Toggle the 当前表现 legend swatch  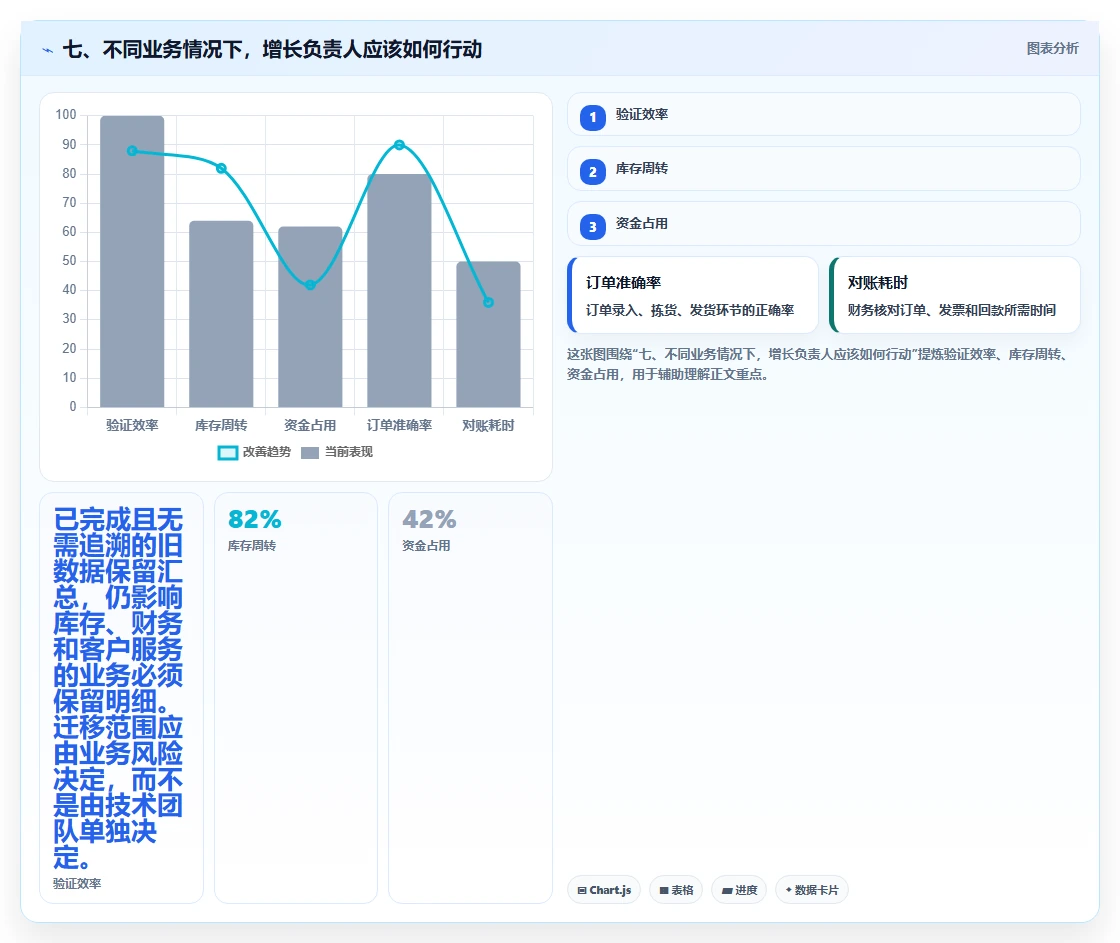tap(309, 452)
